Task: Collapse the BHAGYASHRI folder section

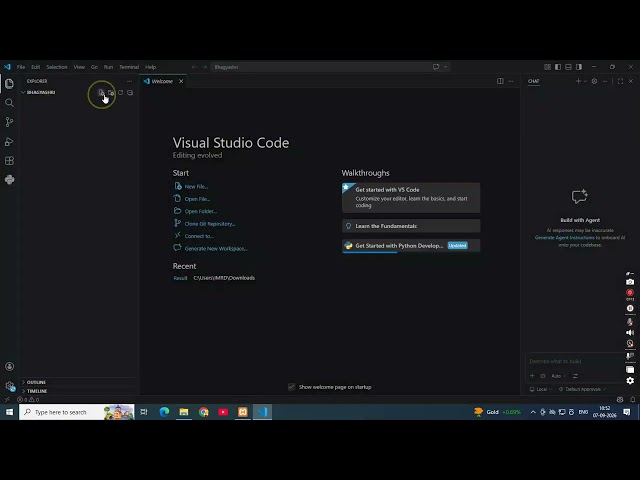Action: [x=78, y=93]
